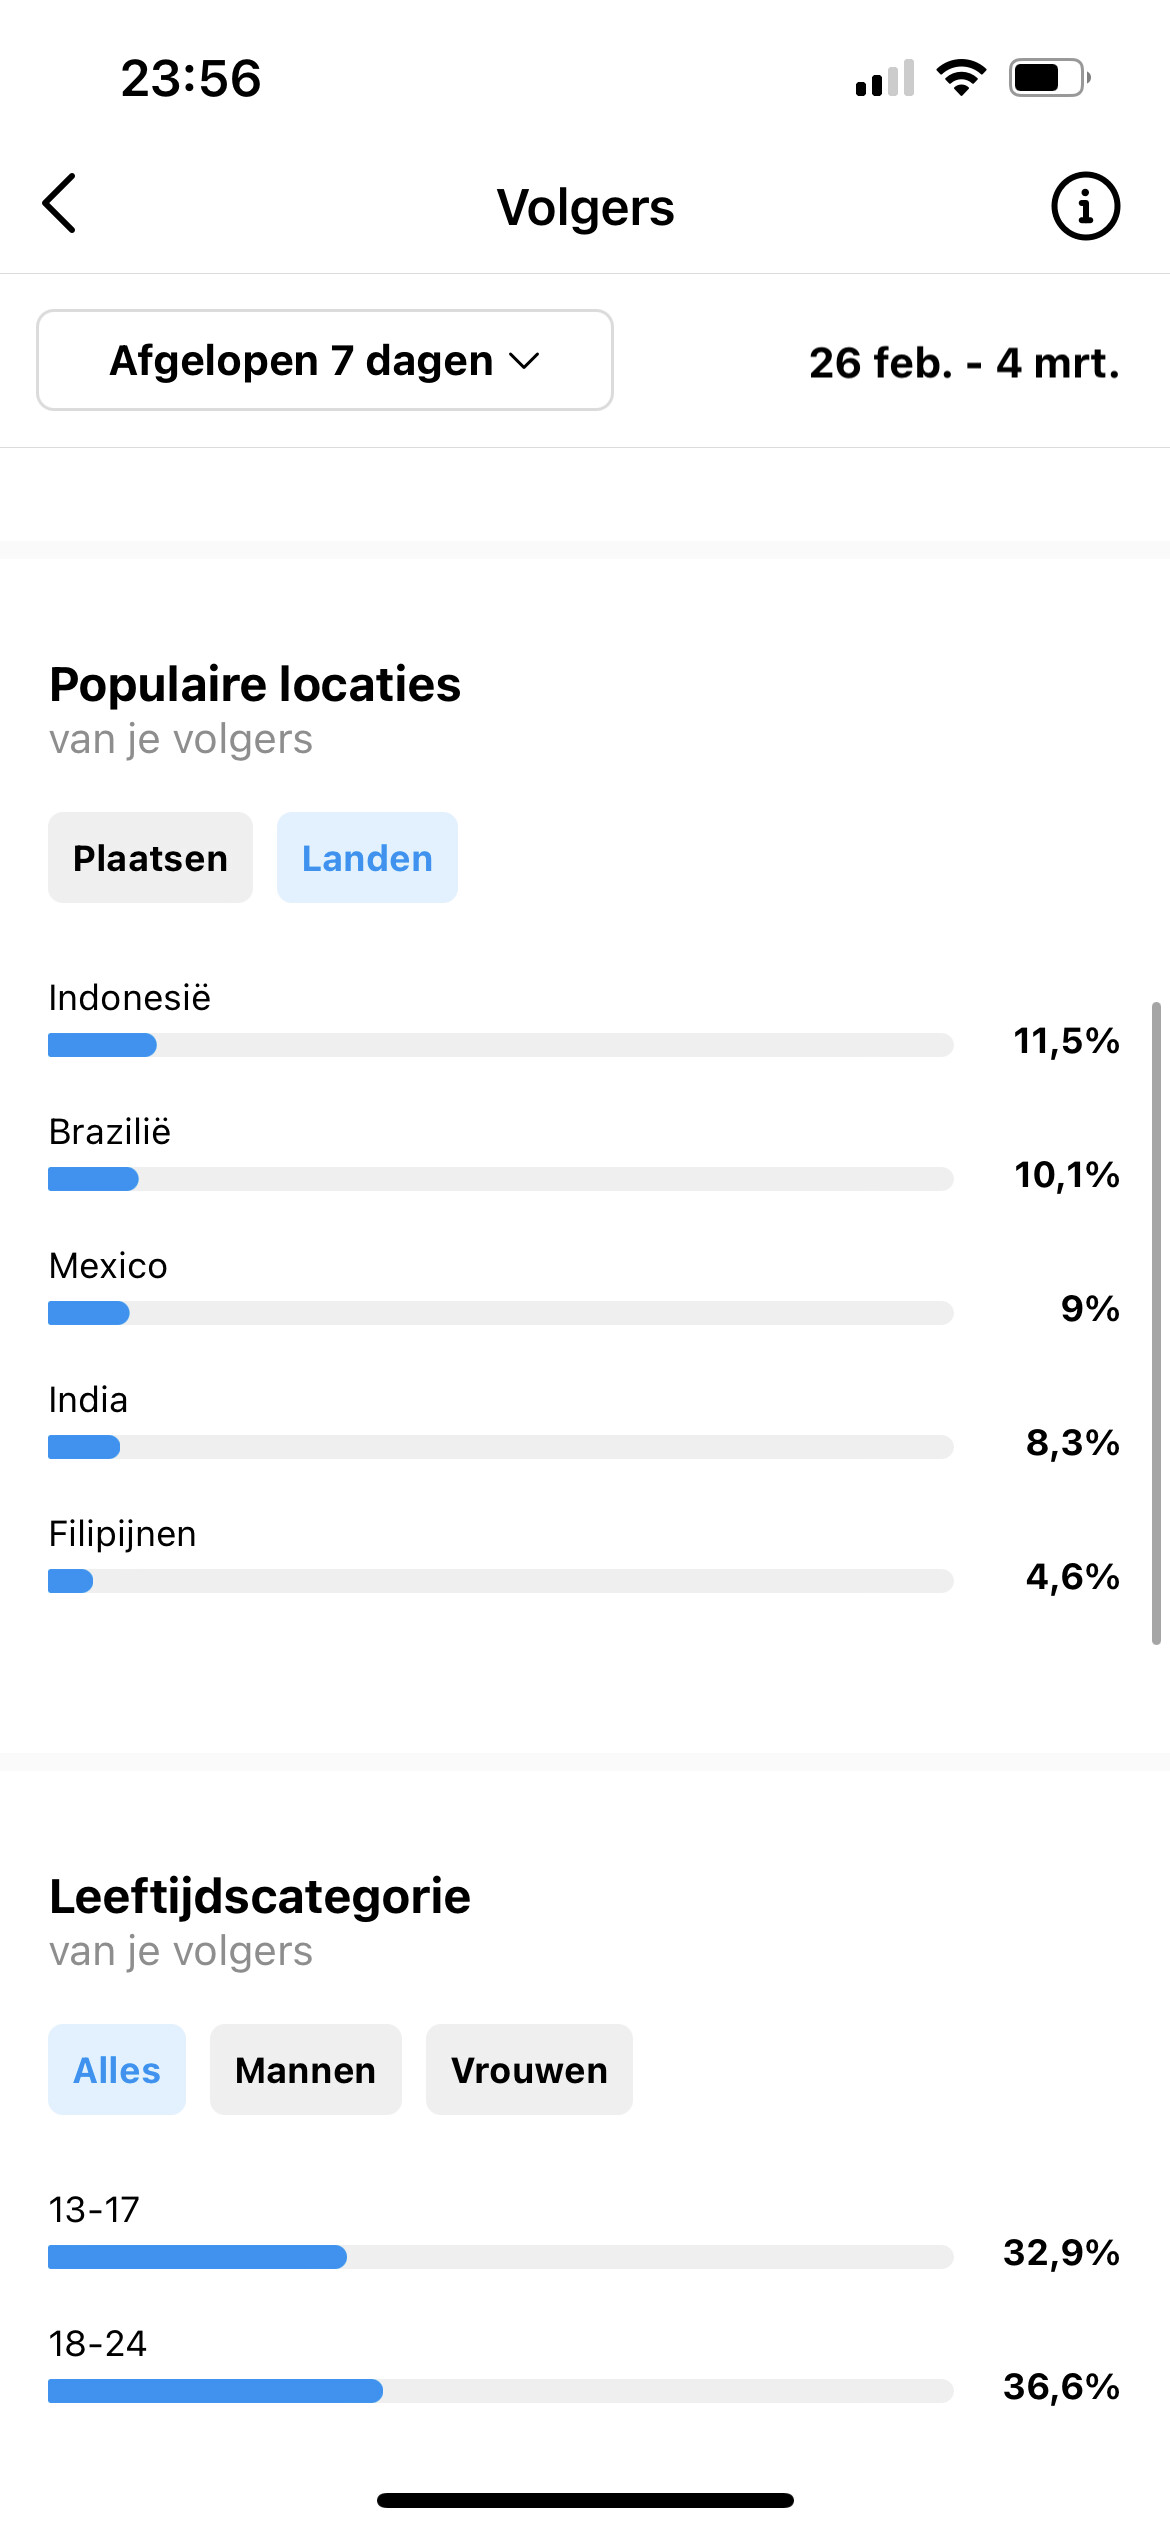Select the Landen tab
The image size is (1170, 2532).
coord(367,858)
